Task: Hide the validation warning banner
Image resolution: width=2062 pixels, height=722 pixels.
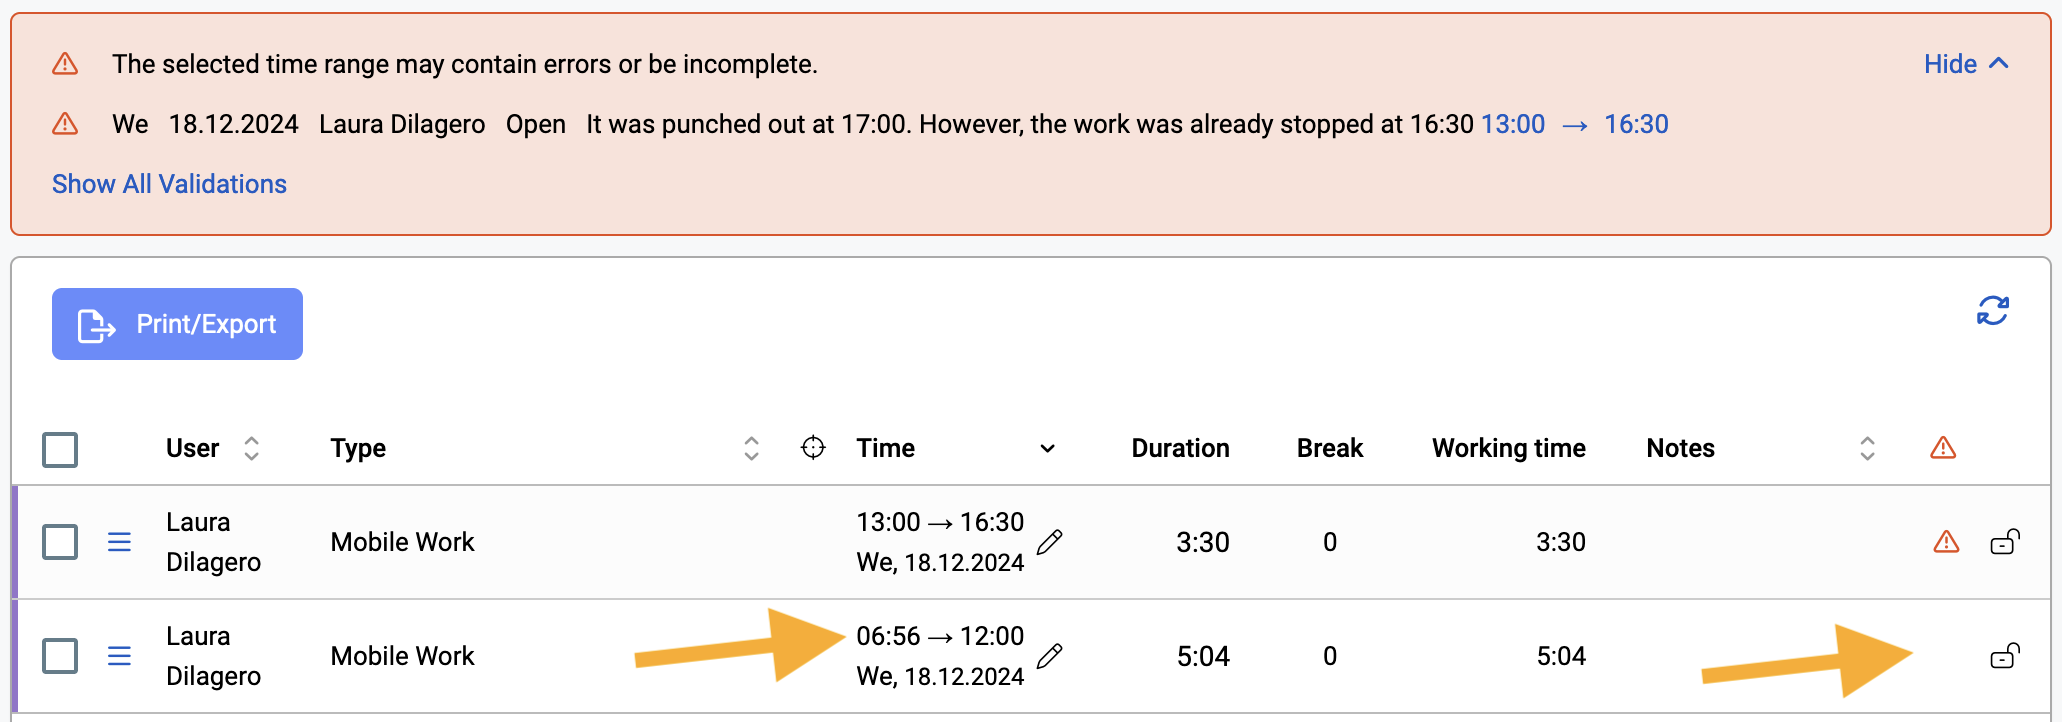Action: tap(1965, 64)
